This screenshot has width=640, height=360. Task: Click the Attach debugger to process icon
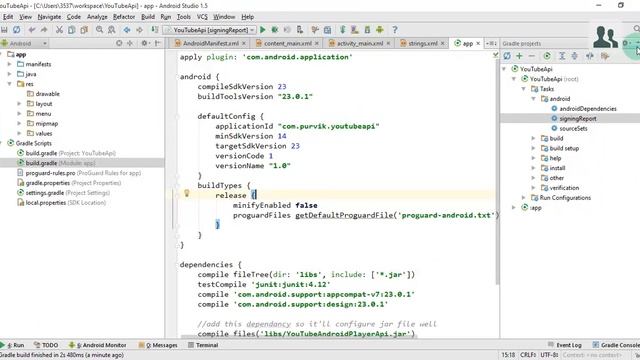300,30
